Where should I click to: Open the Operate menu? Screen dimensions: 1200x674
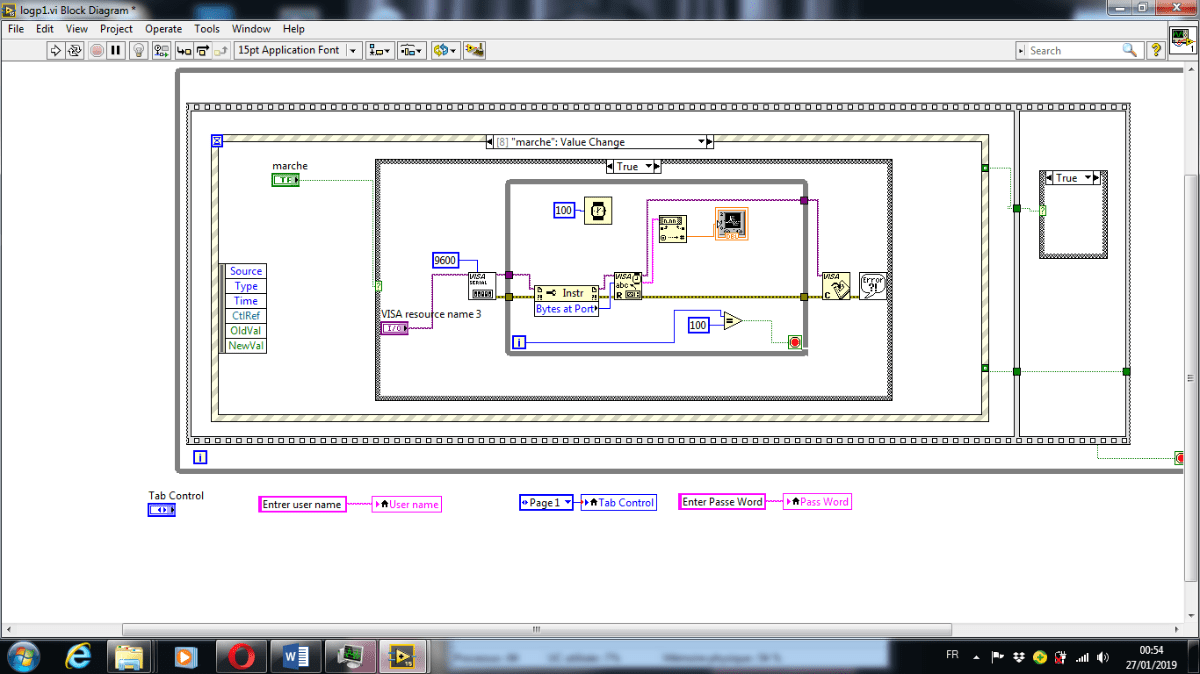(x=163, y=28)
